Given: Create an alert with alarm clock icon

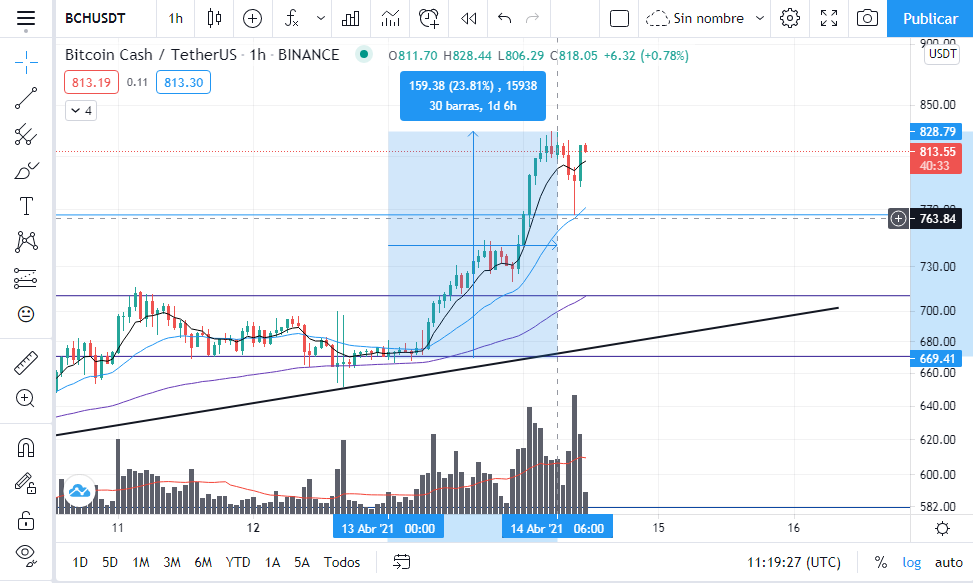Looking at the screenshot, I should [x=429, y=19].
